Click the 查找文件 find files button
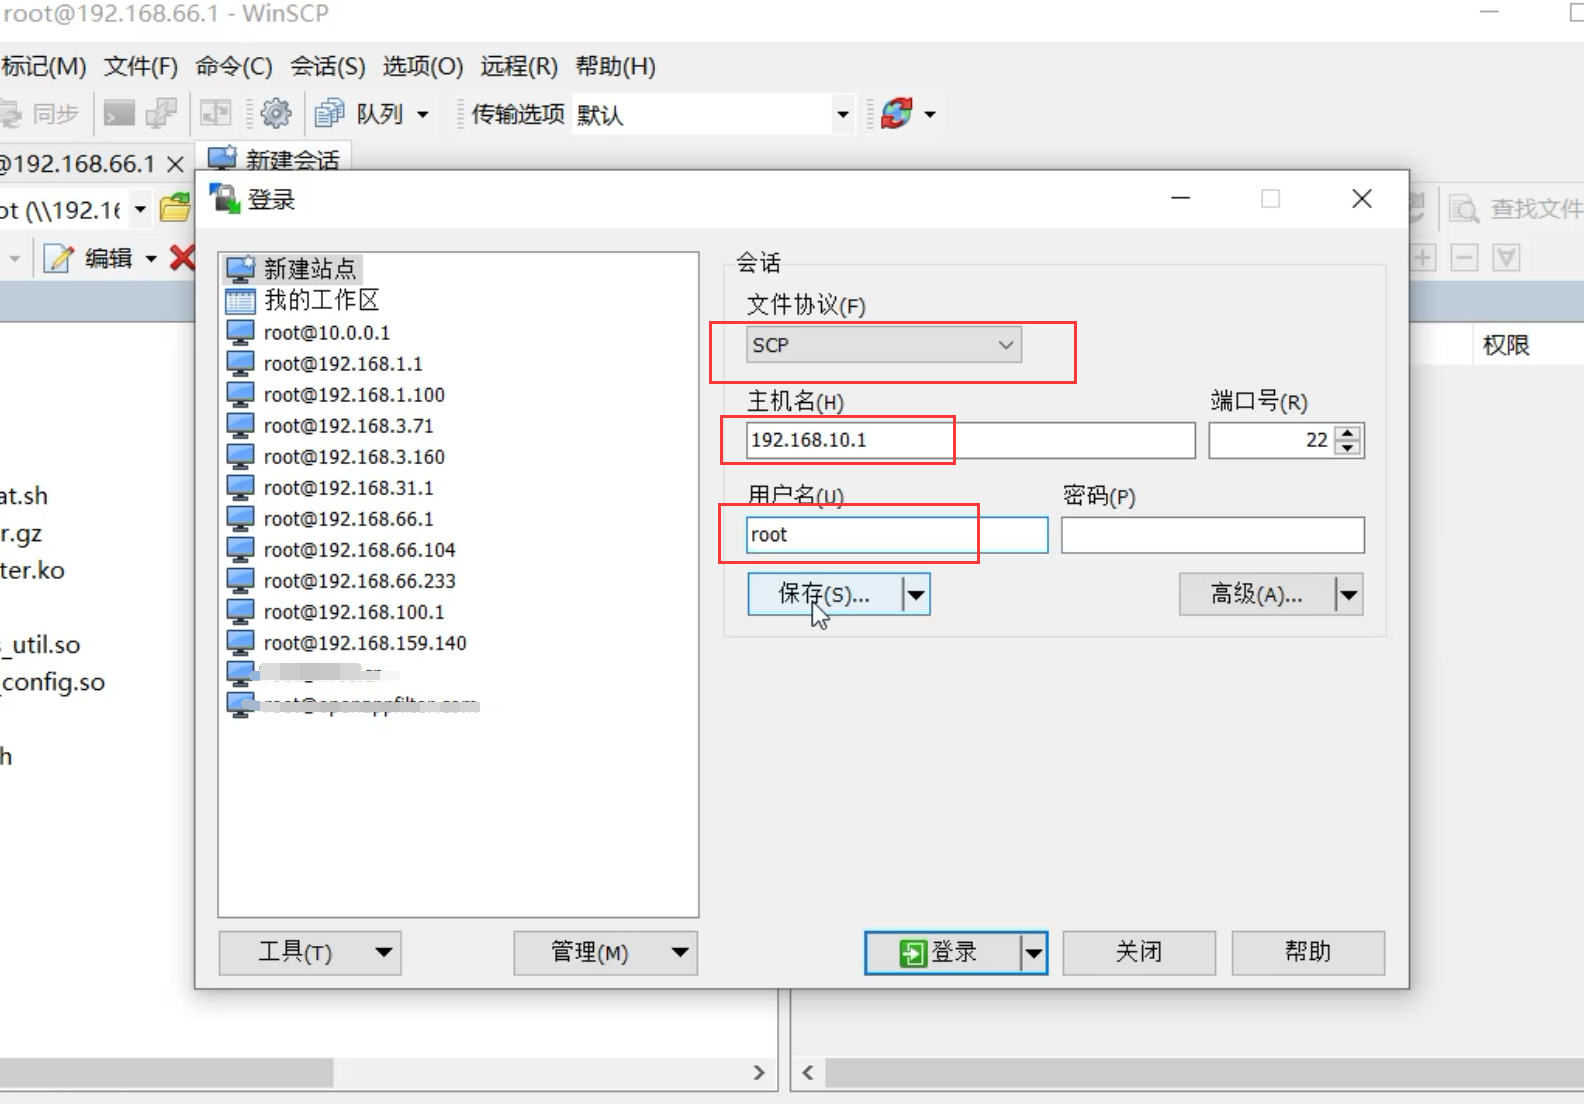Viewport: 1584px width, 1104px height. [1514, 209]
